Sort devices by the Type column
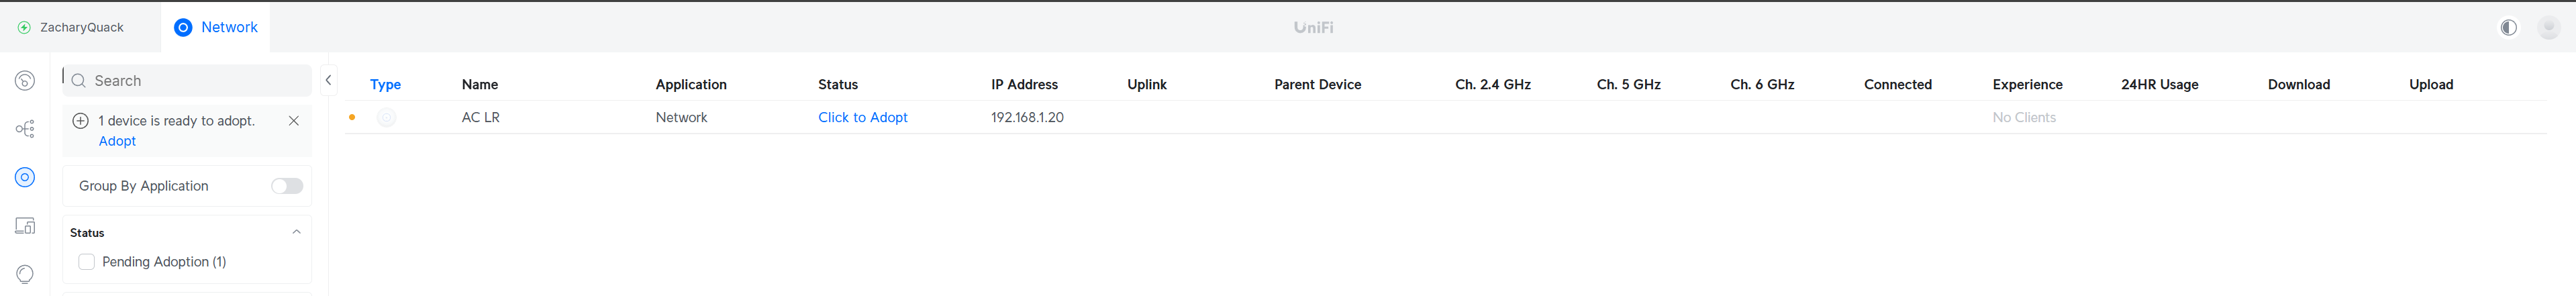This screenshot has width=2576, height=296. 385,85
